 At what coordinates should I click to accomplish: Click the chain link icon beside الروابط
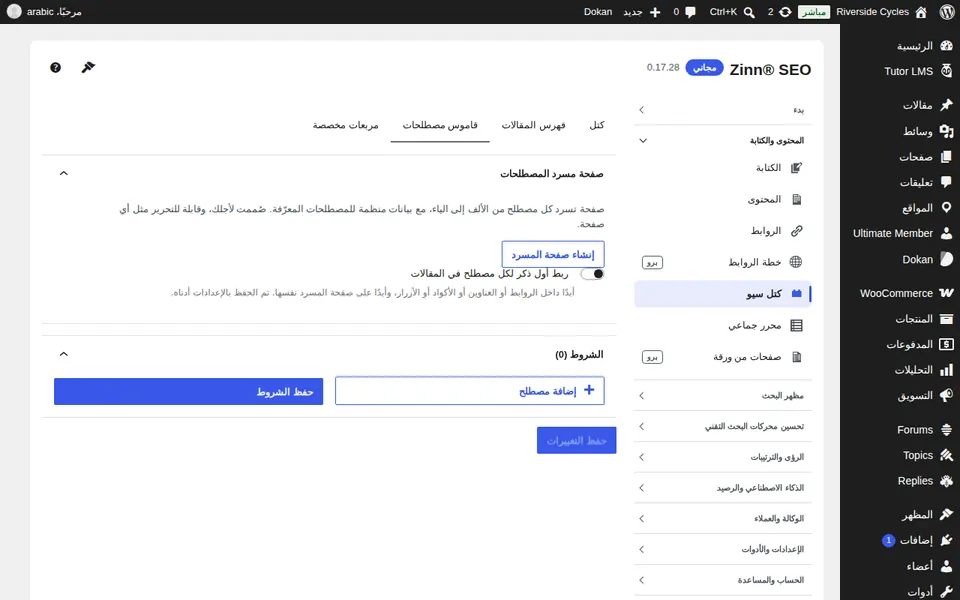[x=796, y=231]
